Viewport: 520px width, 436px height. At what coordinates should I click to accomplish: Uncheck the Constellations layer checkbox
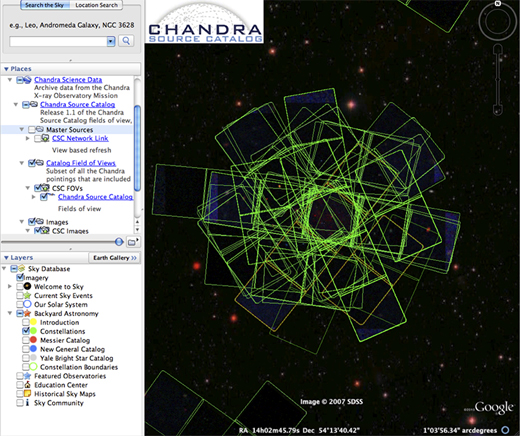click(26, 331)
